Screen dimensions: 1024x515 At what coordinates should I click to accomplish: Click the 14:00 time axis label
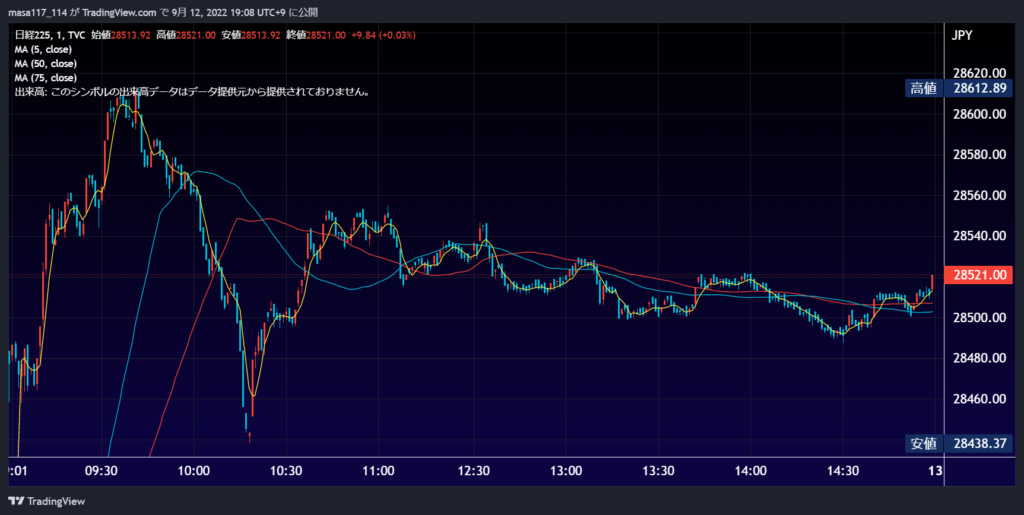[750, 471]
